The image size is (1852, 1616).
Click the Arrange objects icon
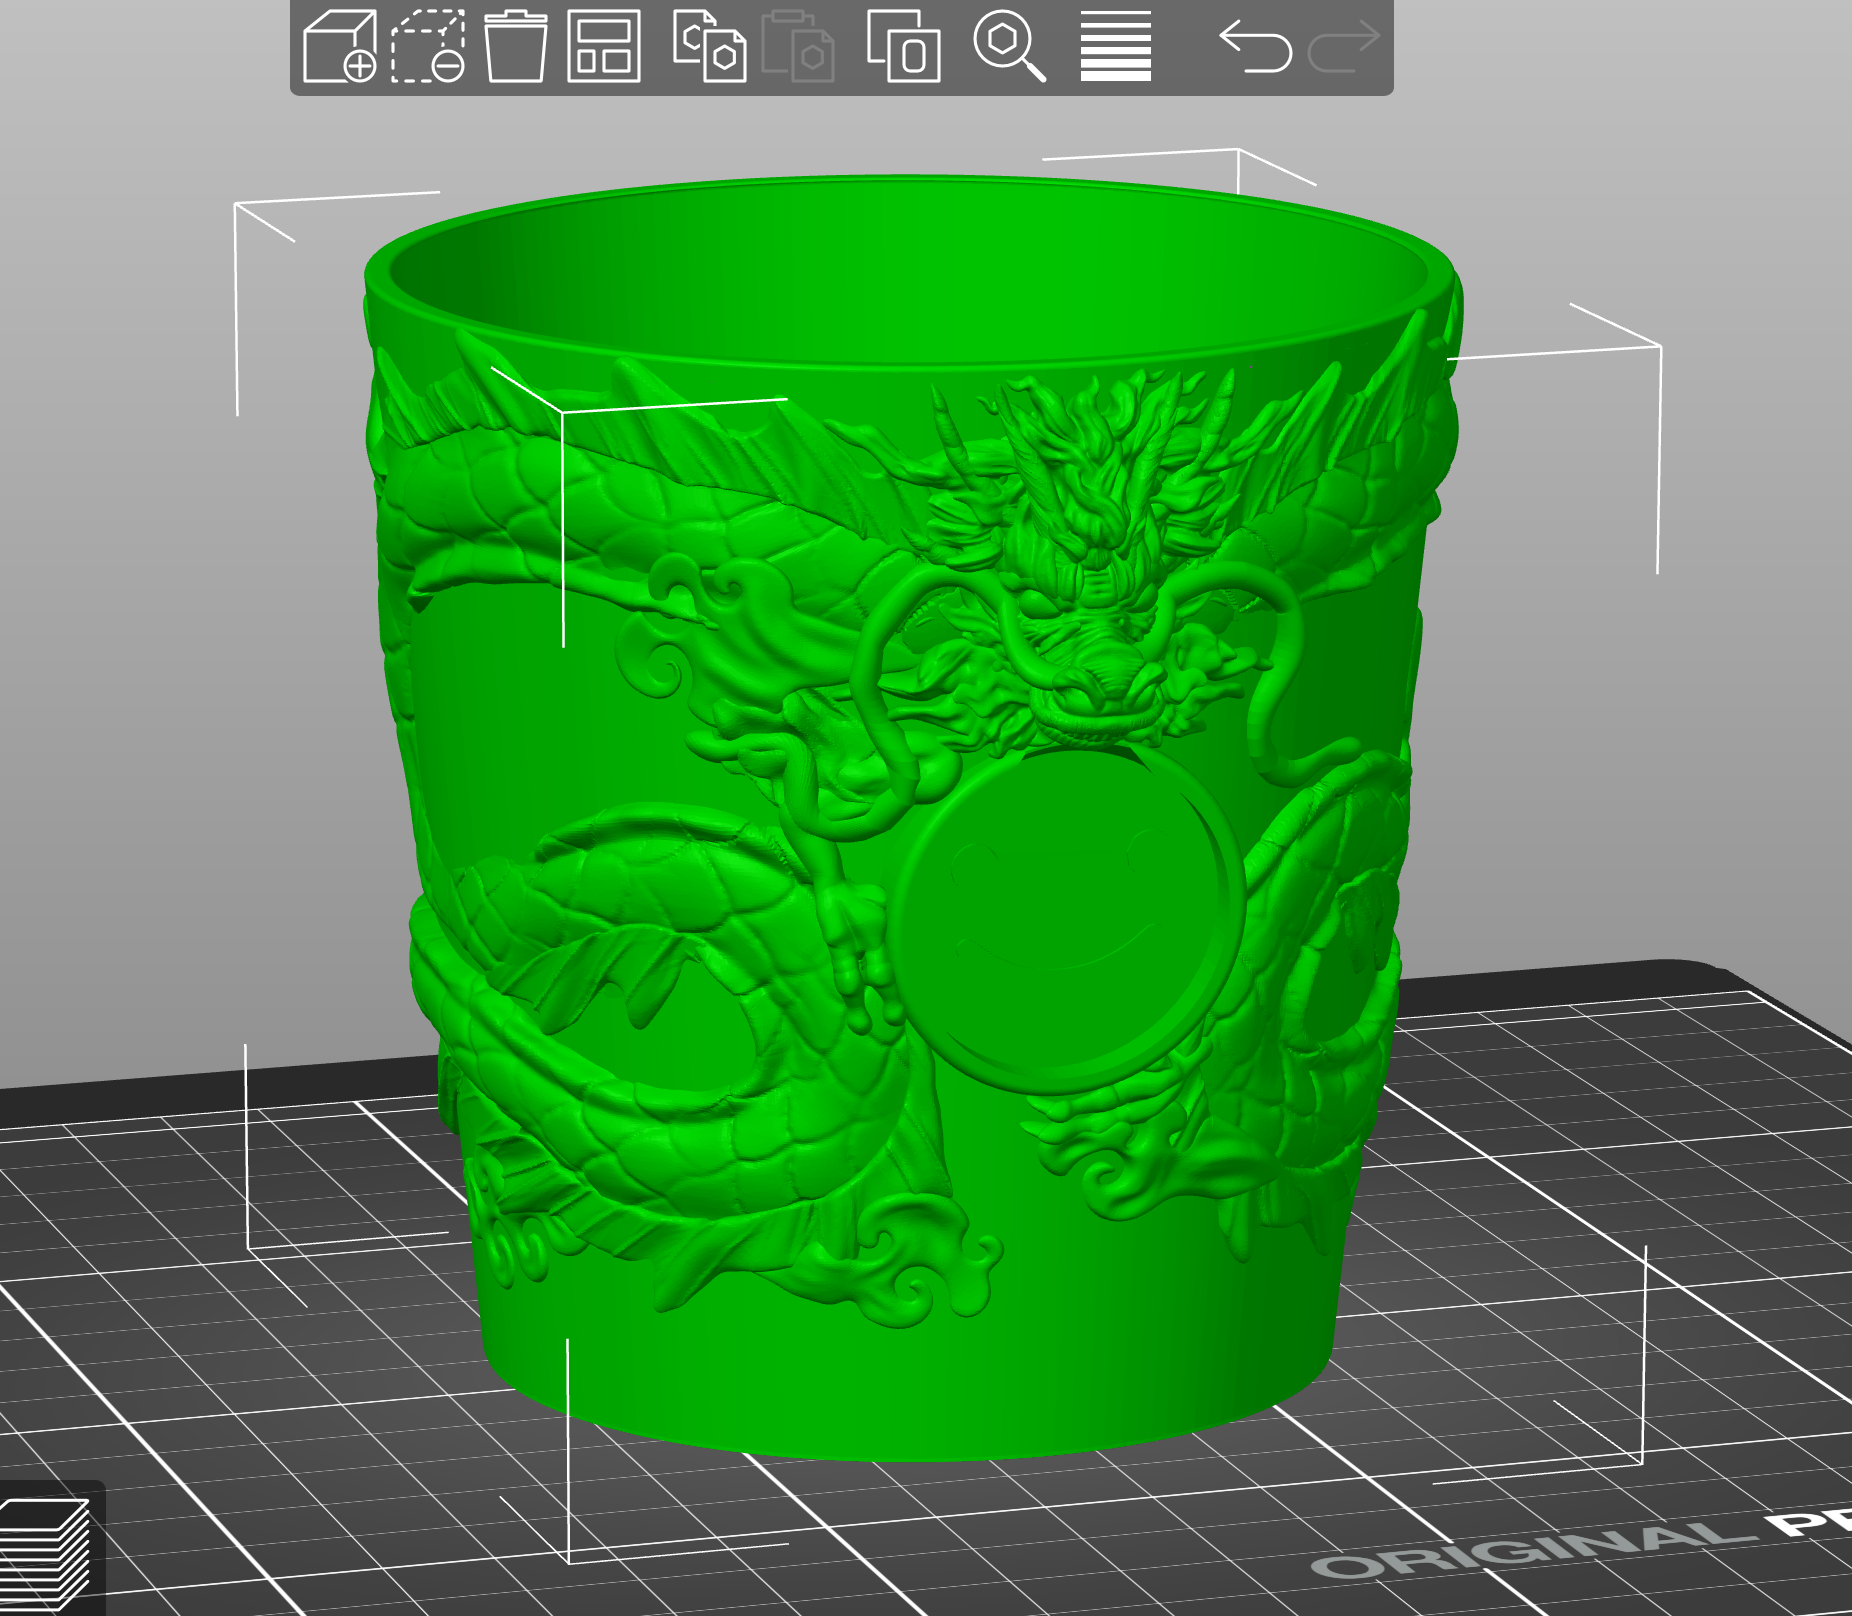(604, 46)
